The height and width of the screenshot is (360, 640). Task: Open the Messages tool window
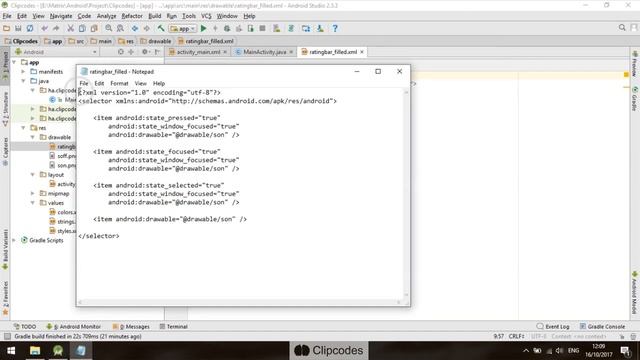tap(131, 327)
